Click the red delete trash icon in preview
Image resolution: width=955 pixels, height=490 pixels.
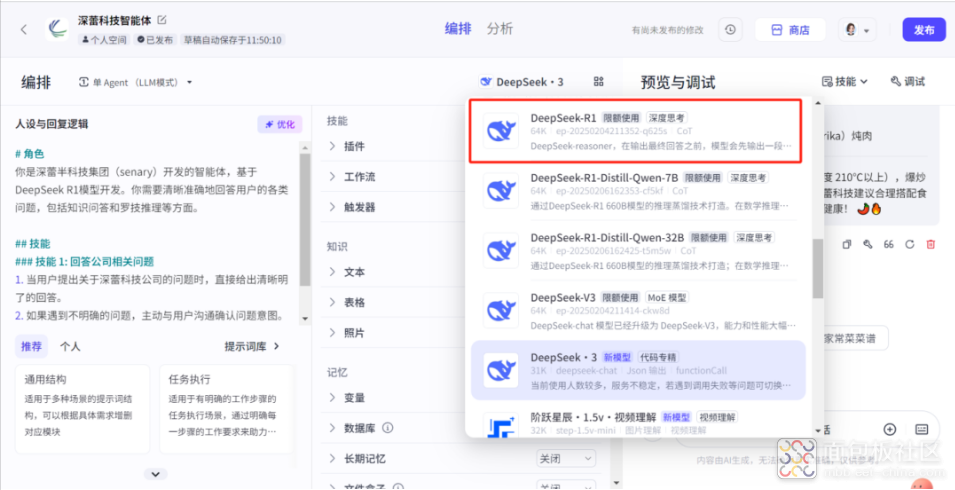tap(930, 244)
